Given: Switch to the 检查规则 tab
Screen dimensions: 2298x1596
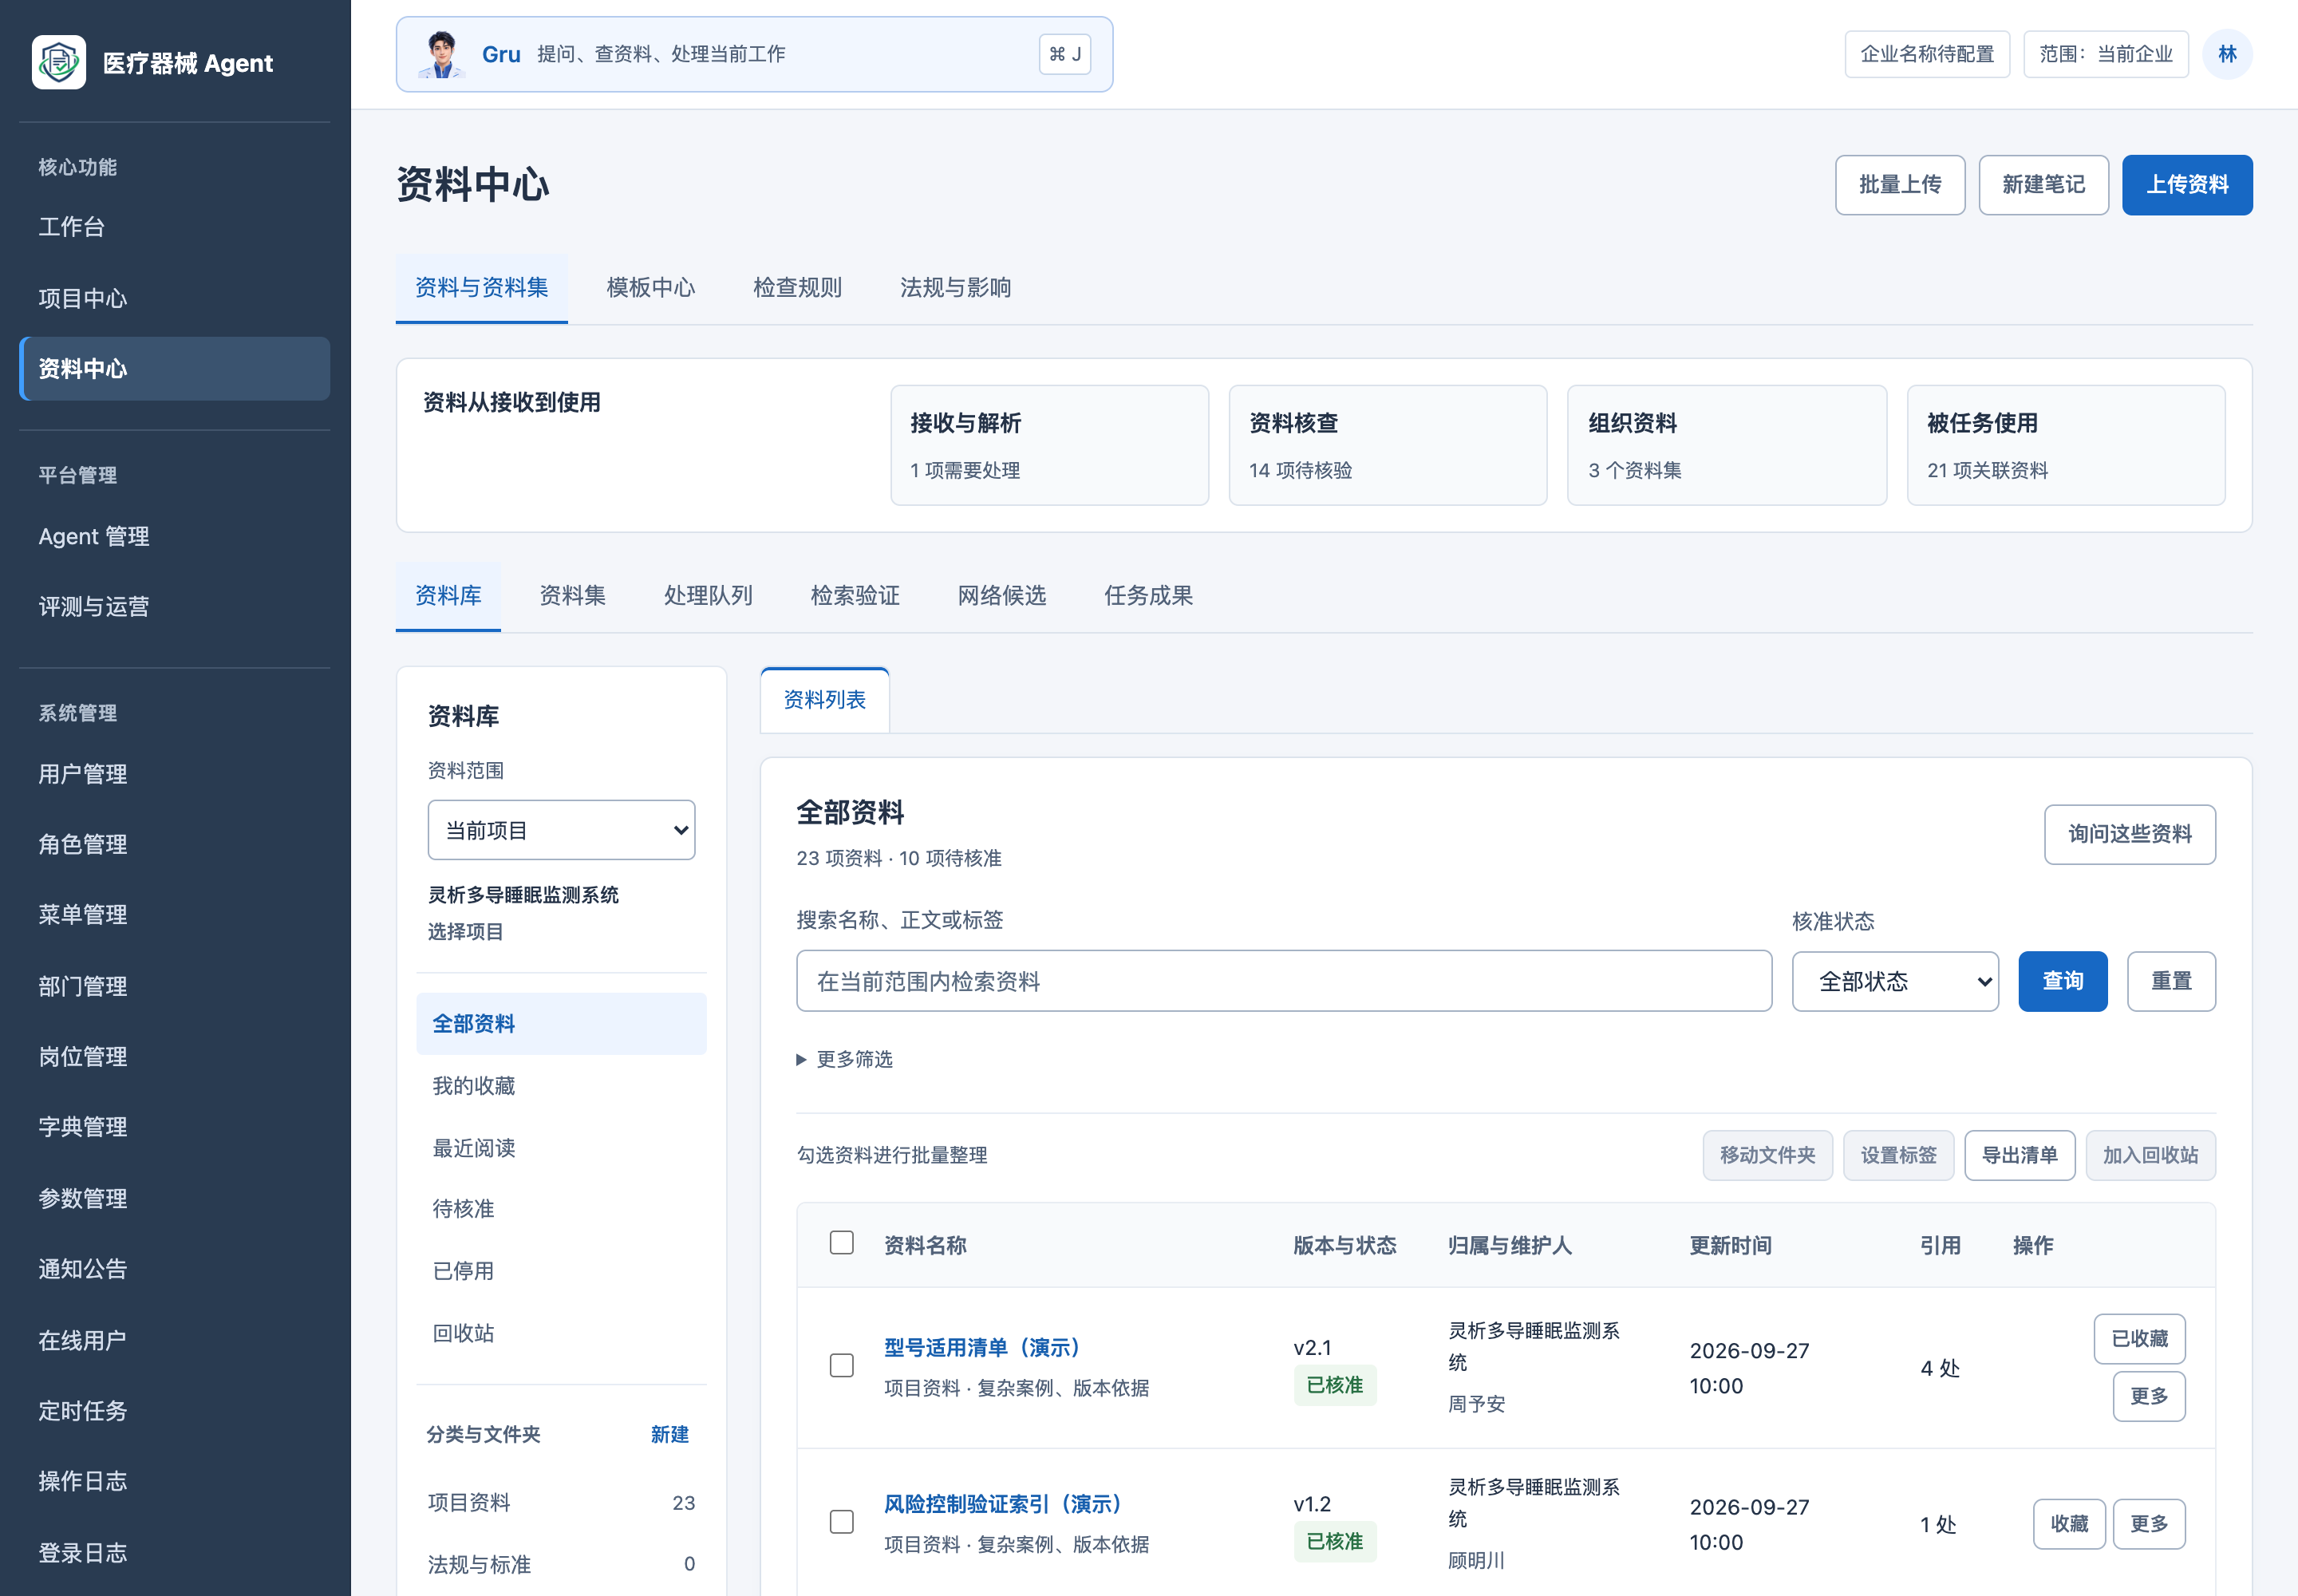Looking at the screenshot, I should click(x=797, y=288).
